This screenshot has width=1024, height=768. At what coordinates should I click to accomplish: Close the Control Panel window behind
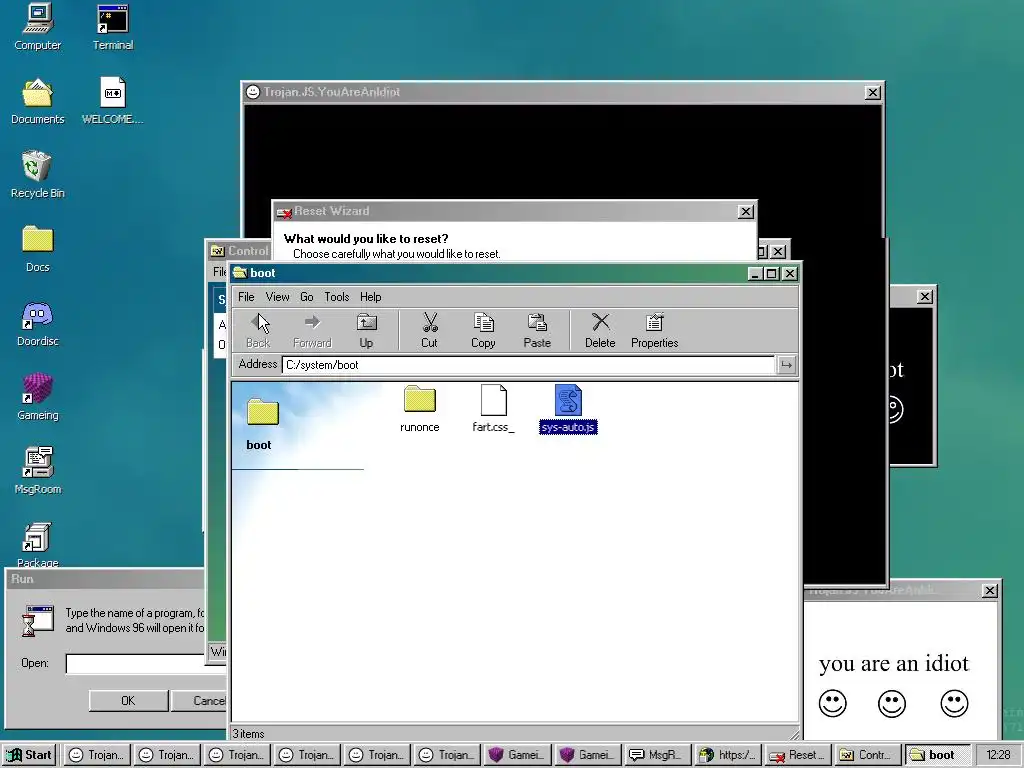[778, 251]
